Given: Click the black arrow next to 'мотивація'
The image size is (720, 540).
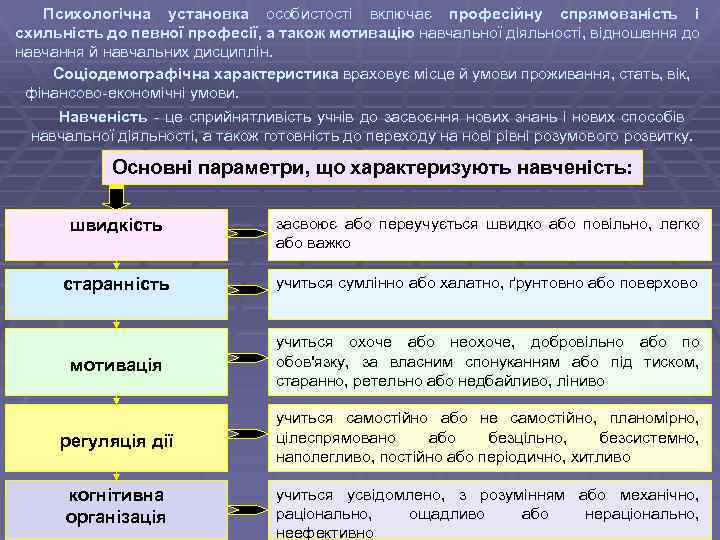Looking at the screenshot, I should [x=248, y=358].
